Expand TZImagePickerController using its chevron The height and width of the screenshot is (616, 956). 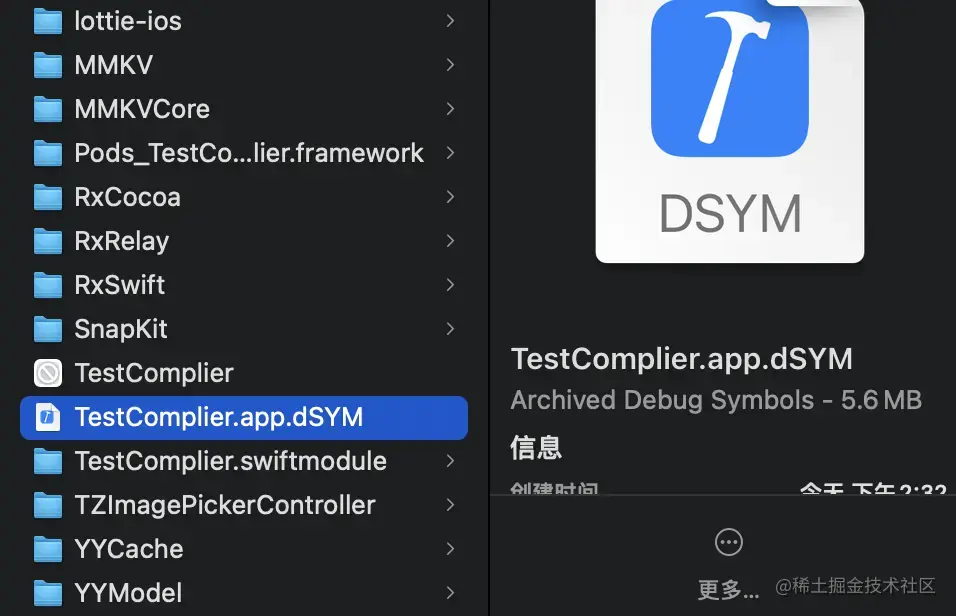[x=451, y=505]
